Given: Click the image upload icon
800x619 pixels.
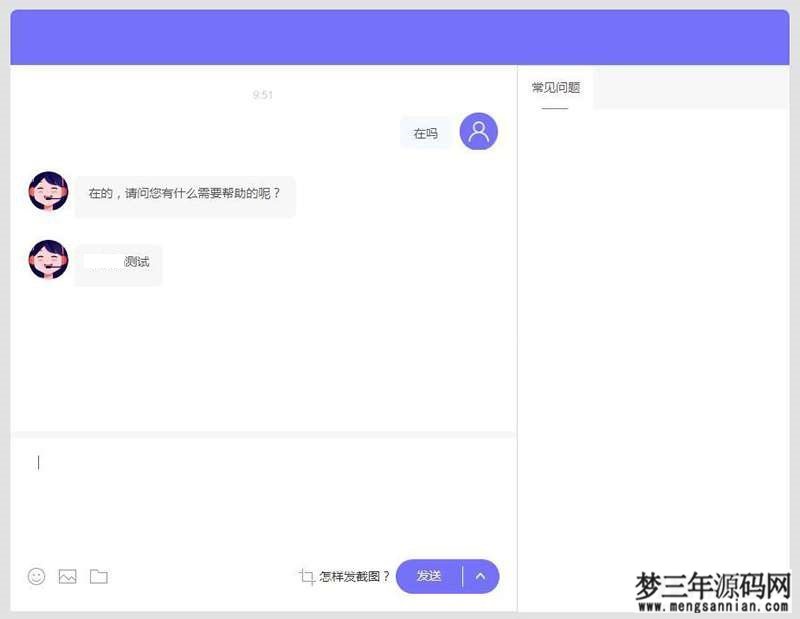Looking at the screenshot, I should [x=67, y=577].
